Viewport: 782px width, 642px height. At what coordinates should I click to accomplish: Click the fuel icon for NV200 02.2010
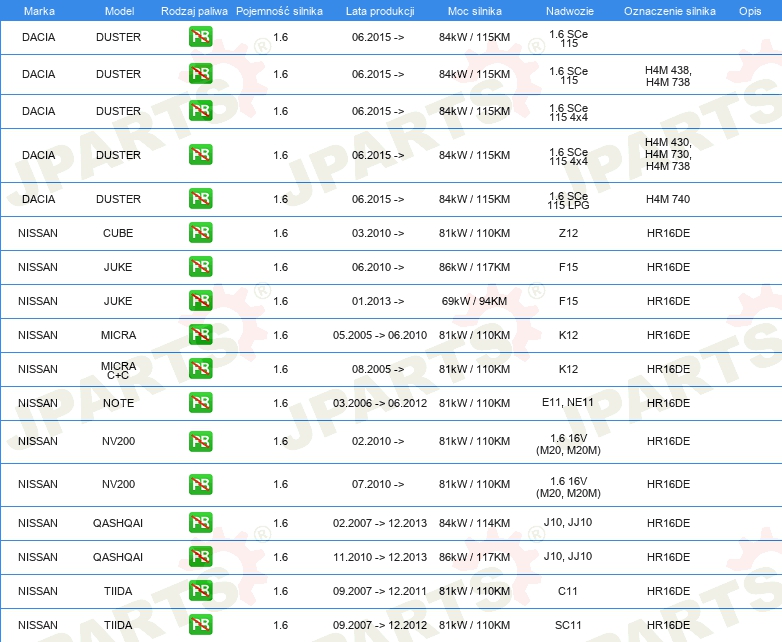200,441
